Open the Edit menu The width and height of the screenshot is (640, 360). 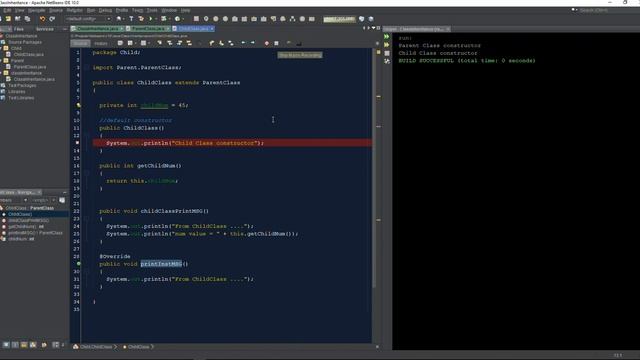7,10
